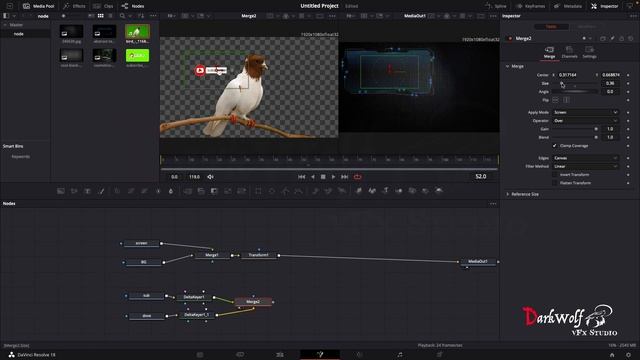
Task: Toggle the Clamp Coverage checkbox
Action: (x=554, y=146)
